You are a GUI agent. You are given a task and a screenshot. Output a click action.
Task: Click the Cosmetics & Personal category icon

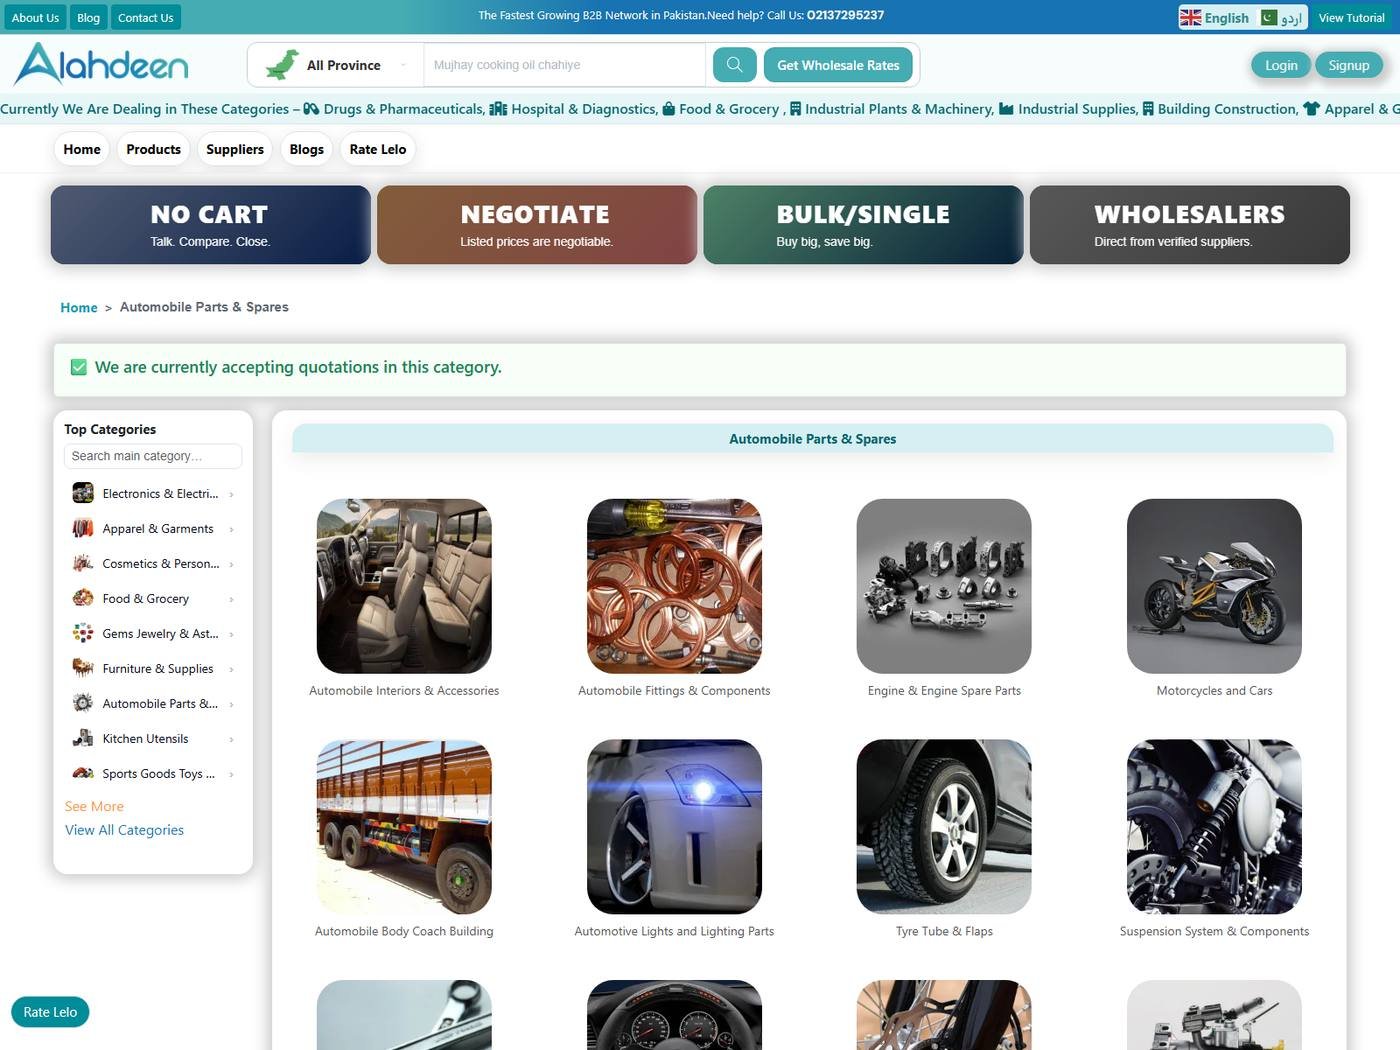click(83, 563)
